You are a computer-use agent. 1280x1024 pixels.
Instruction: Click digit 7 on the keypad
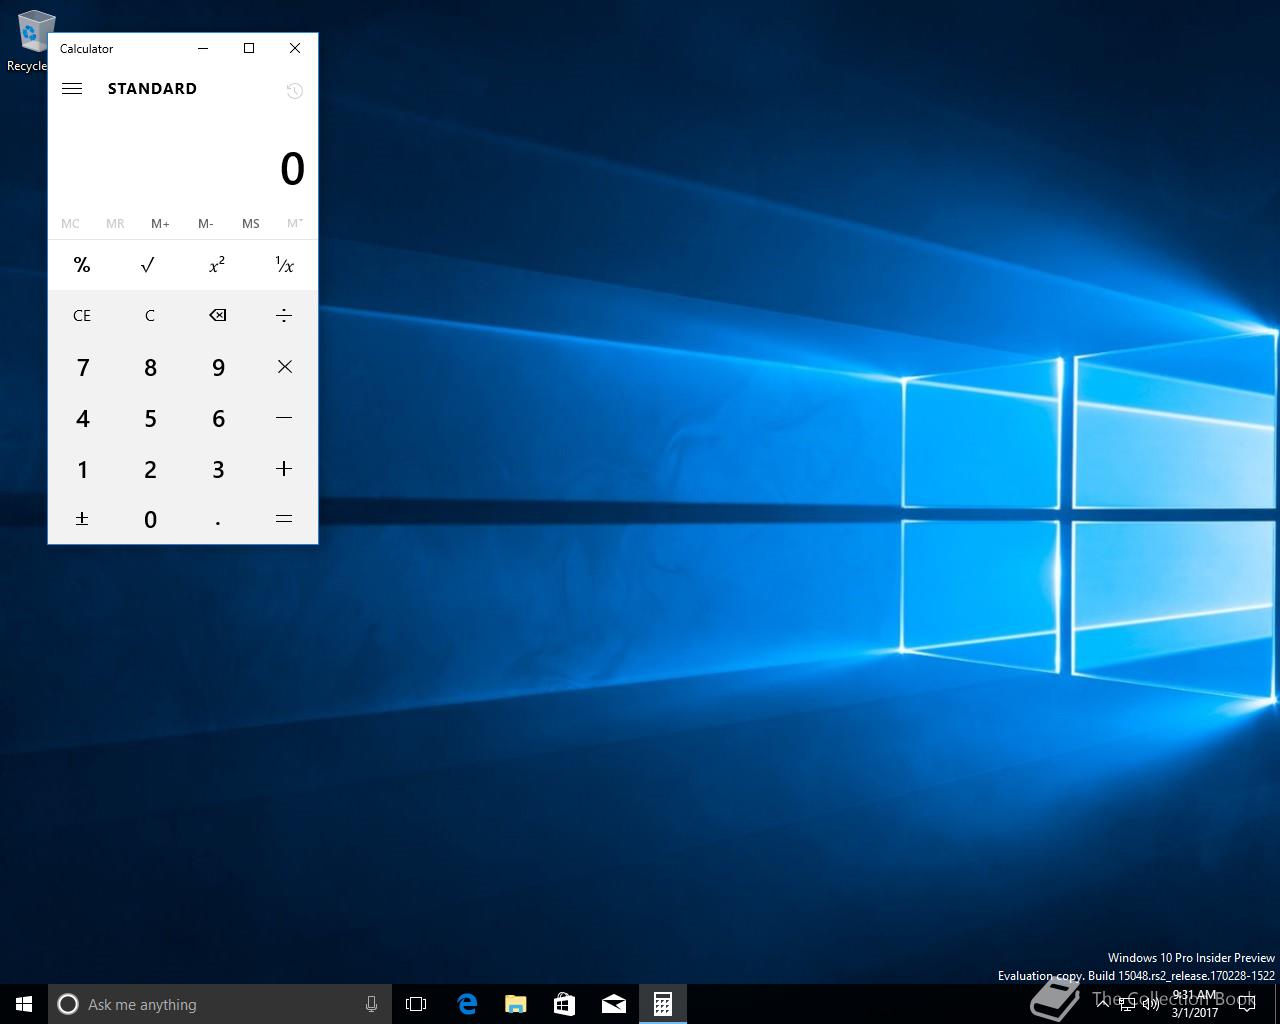82,367
